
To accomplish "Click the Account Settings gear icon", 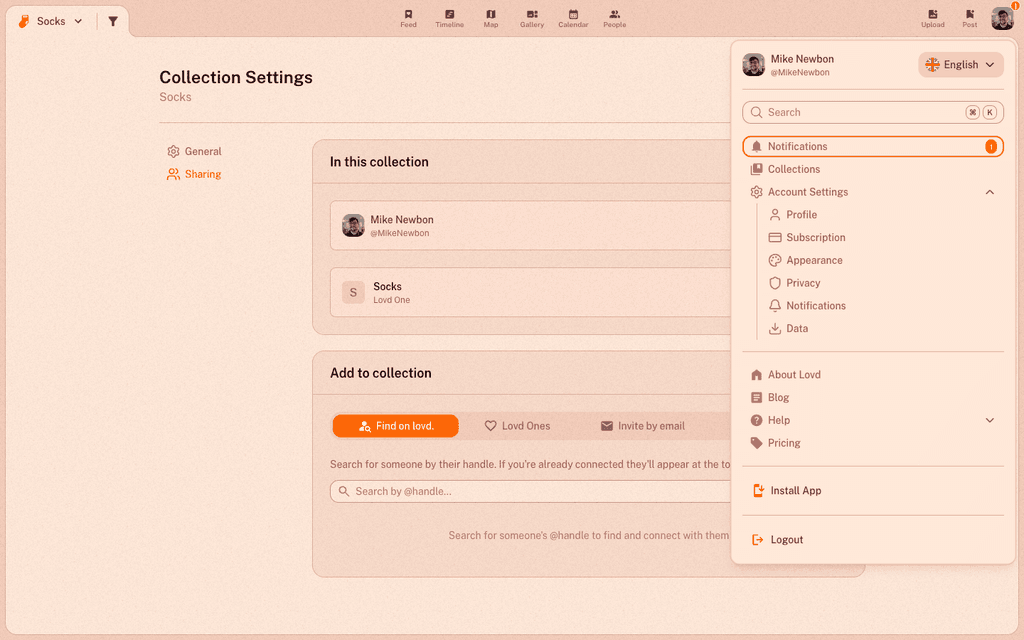I will coord(756,192).
